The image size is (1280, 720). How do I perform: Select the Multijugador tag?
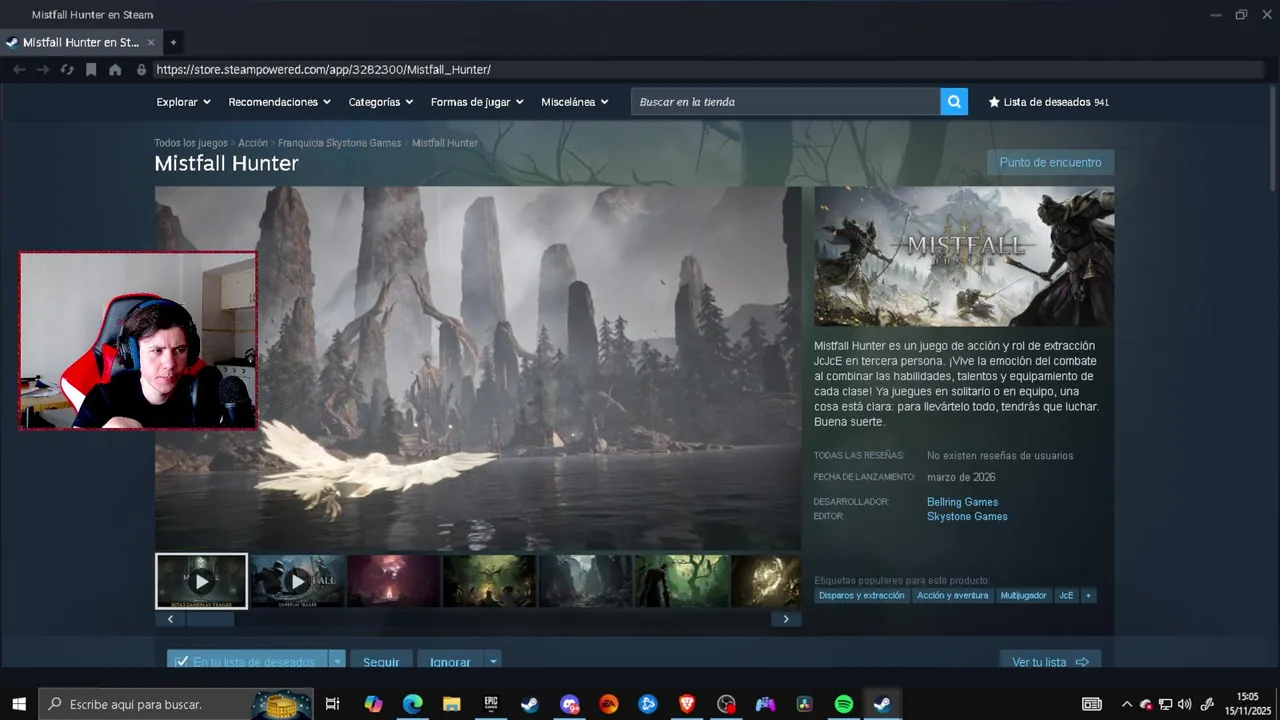pyautogui.click(x=1023, y=595)
